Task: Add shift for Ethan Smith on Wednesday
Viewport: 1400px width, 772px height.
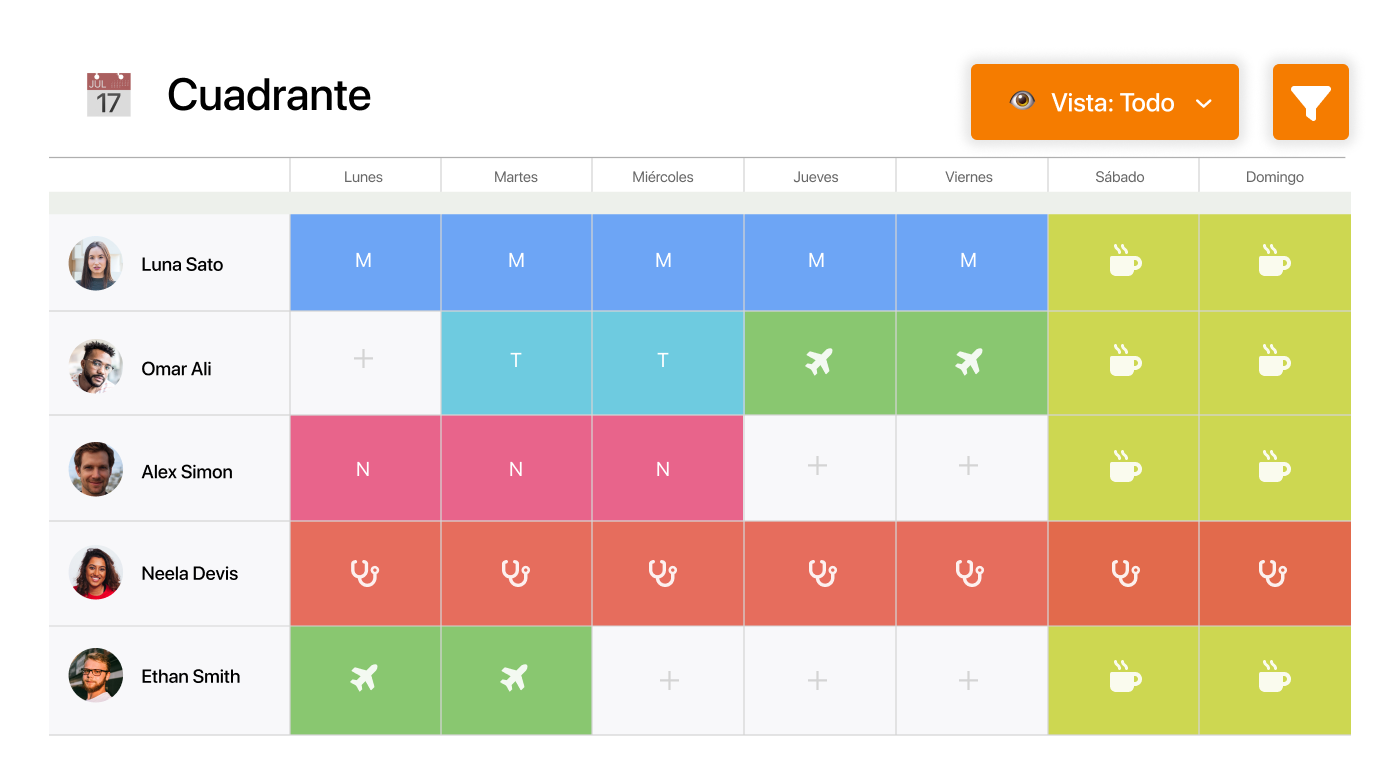Action: pos(669,681)
